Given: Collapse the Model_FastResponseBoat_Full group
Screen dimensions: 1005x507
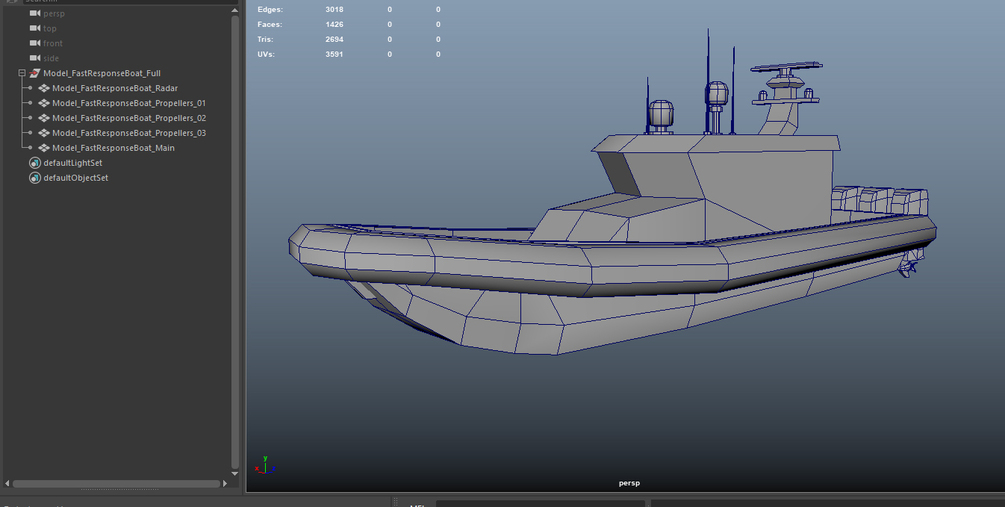Looking at the screenshot, I should point(22,73).
